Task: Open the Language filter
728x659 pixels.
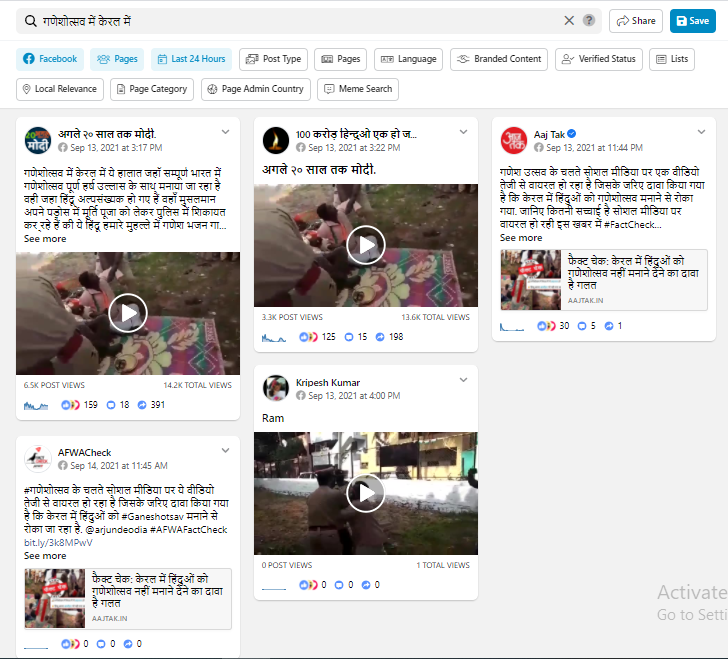Action: coord(409,59)
